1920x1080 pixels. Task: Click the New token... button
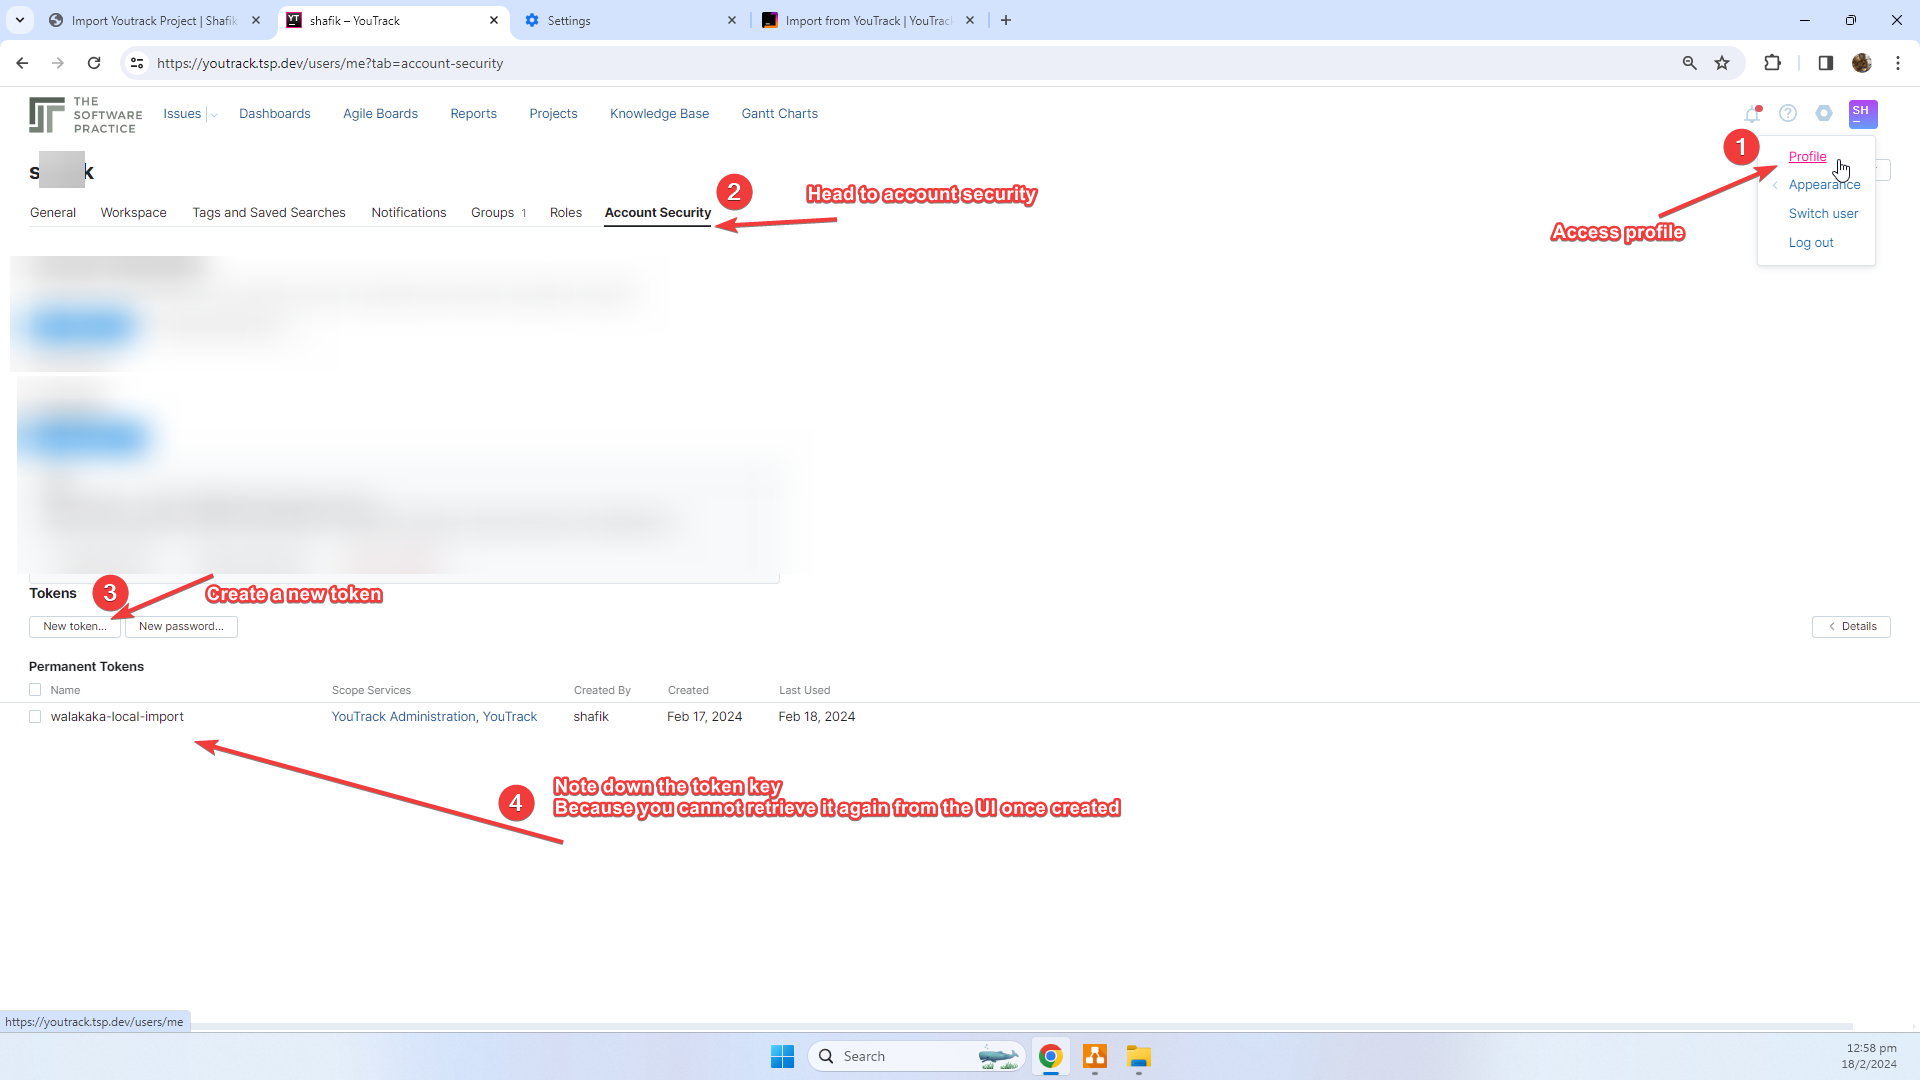click(x=74, y=627)
